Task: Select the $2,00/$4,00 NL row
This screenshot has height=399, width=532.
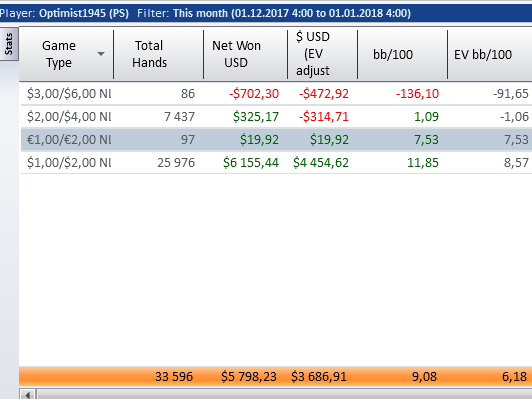Action: click(x=277, y=116)
